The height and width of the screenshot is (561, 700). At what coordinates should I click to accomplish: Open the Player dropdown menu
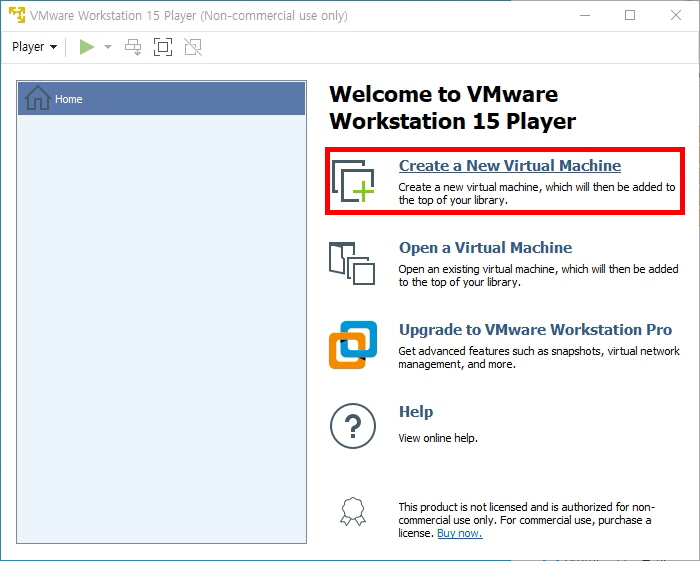(34, 47)
